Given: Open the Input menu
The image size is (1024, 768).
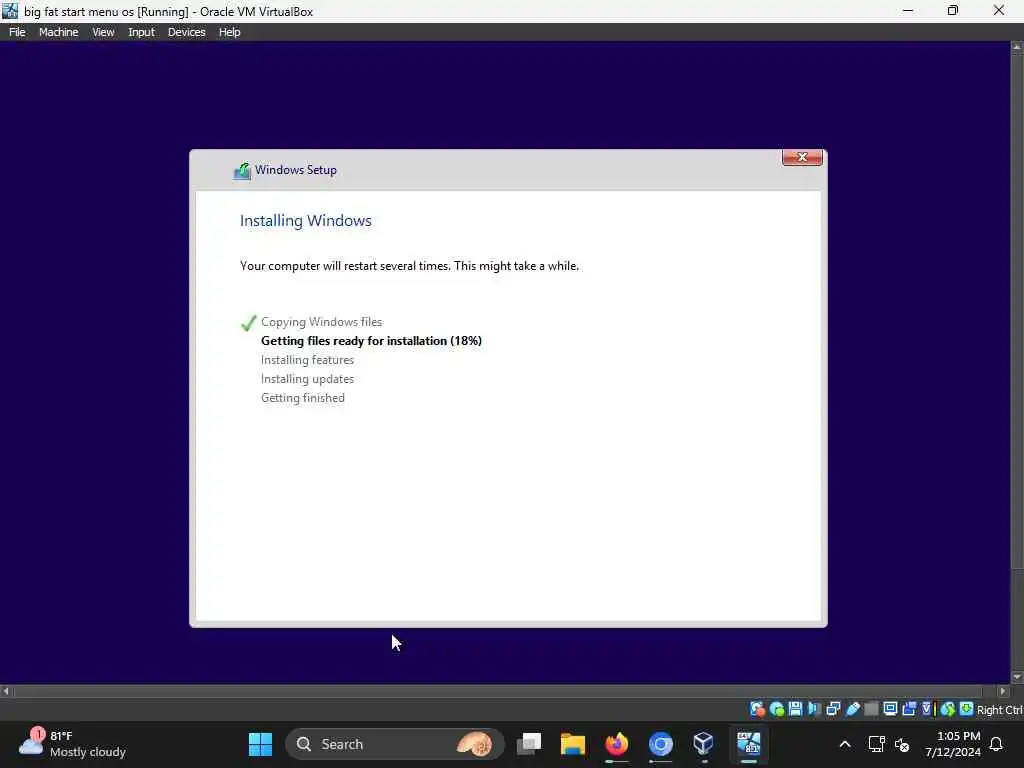Looking at the screenshot, I should [x=141, y=32].
